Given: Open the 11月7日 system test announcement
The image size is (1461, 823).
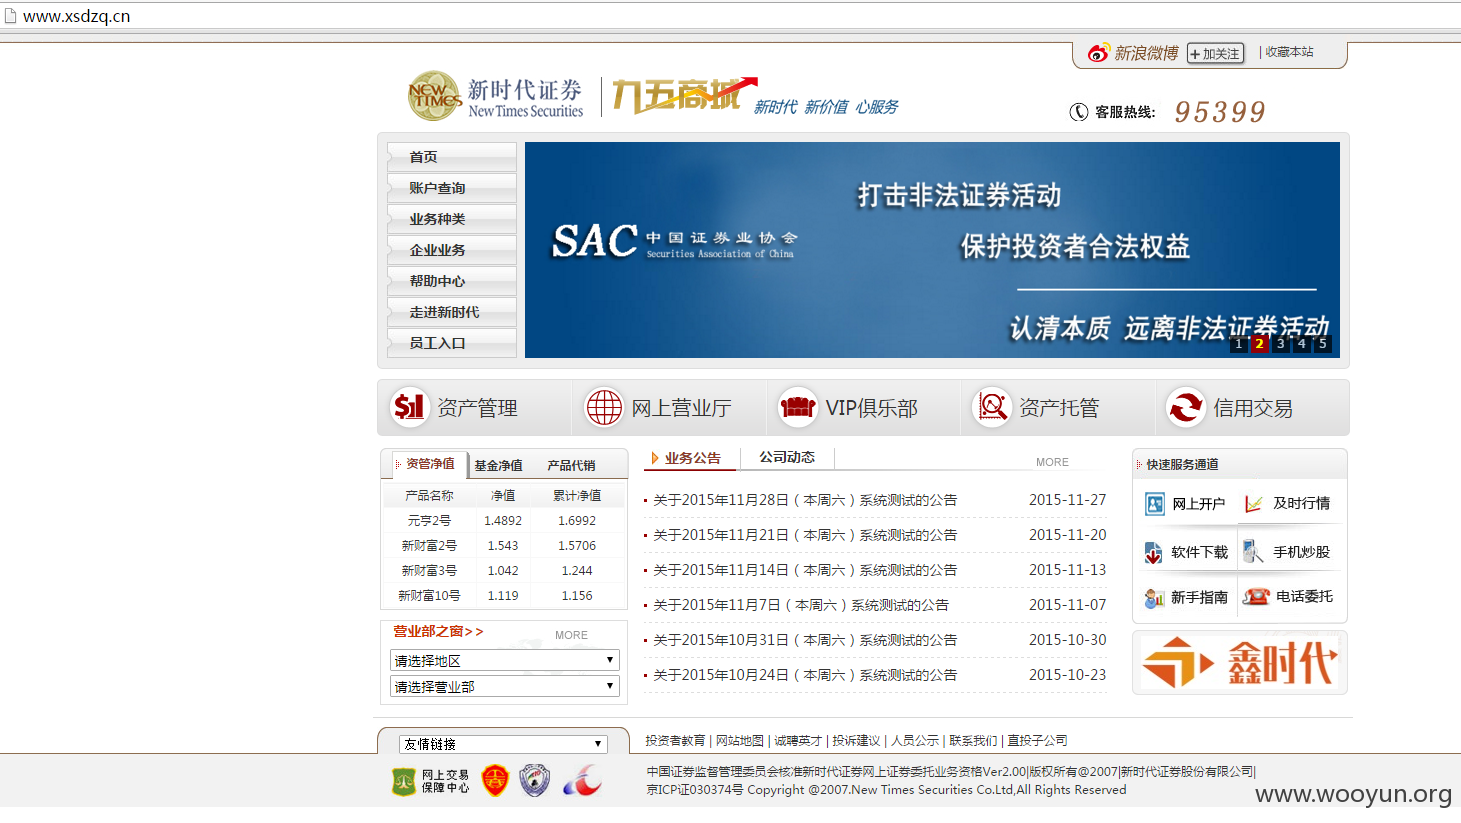Looking at the screenshot, I should pyautogui.click(x=801, y=605).
